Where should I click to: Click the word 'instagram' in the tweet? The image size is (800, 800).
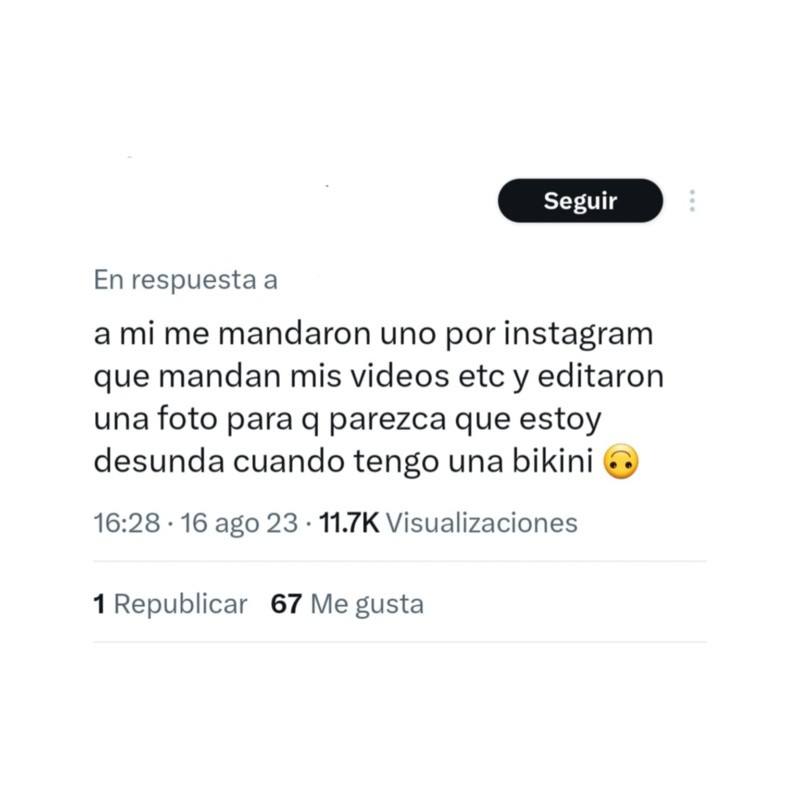(578, 335)
